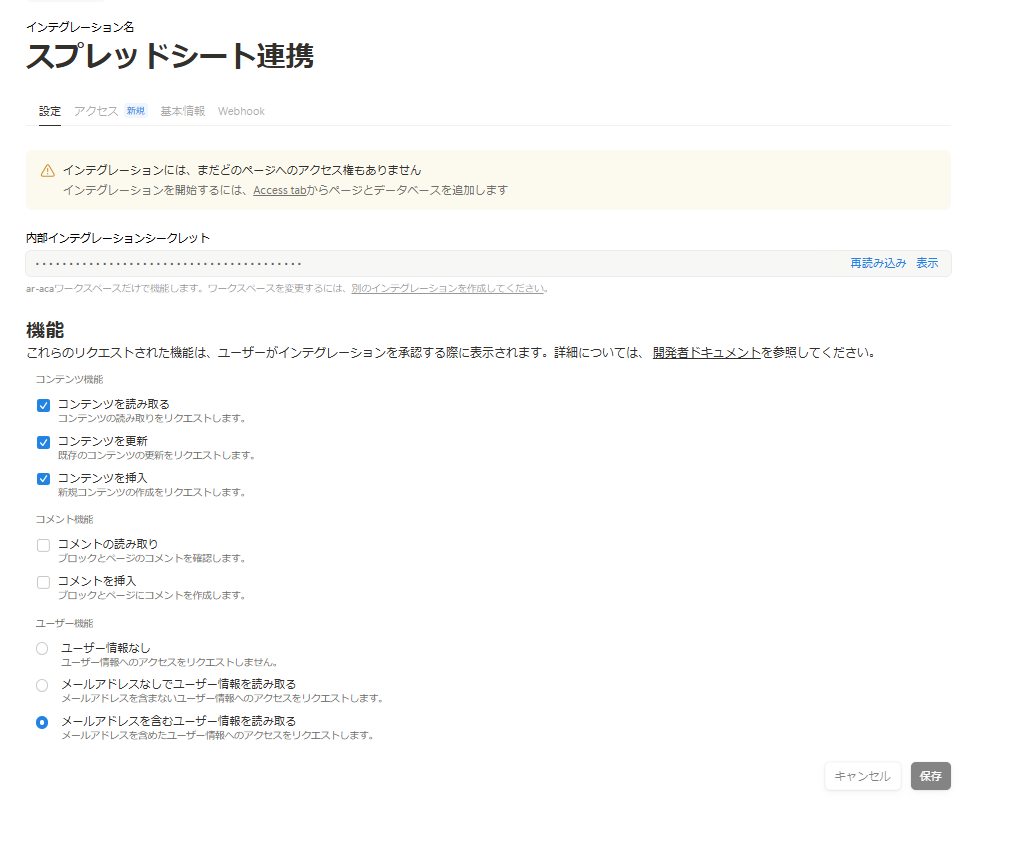Uncheck the コンテンツを更新 checkbox

[43, 442]
